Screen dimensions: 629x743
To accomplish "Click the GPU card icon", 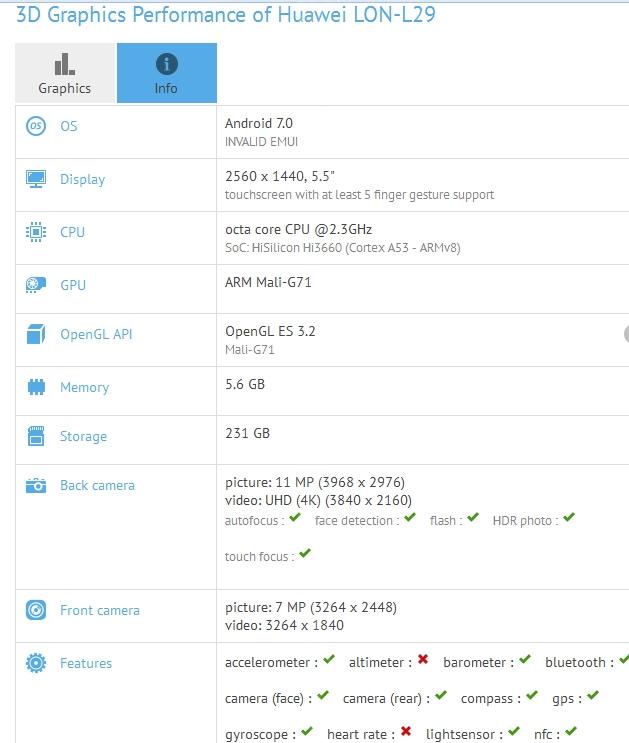I will pyautogui.click(x=36, y=285).
